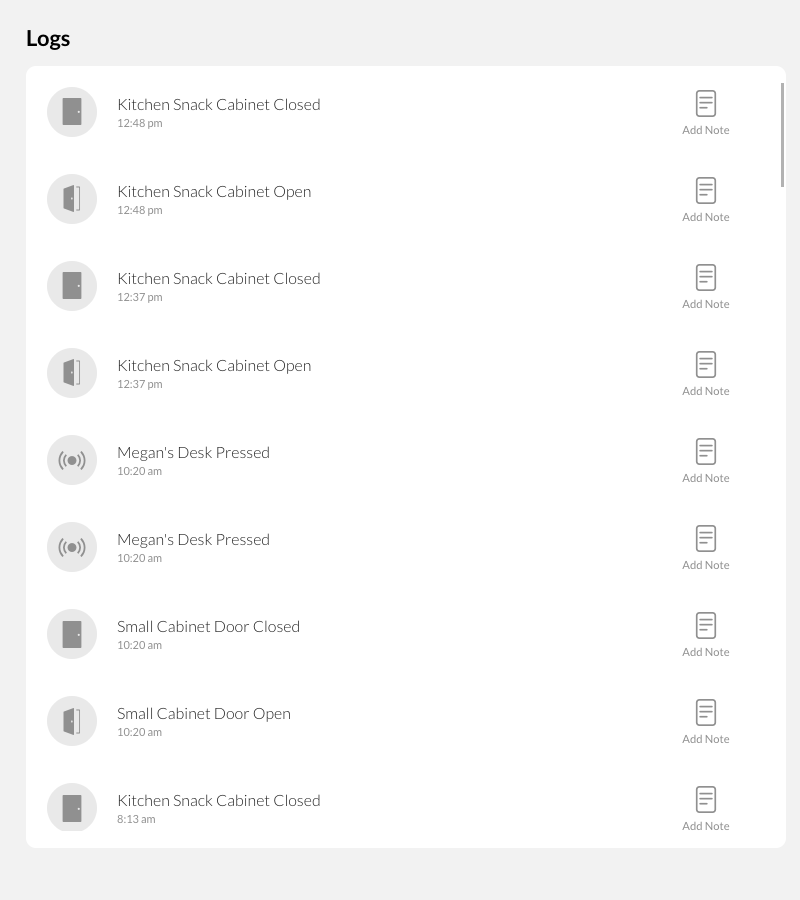Screen dimensions: 800x900
Task: Select first Megan's Desk Pressed entry title
Action: click(193, 453)
